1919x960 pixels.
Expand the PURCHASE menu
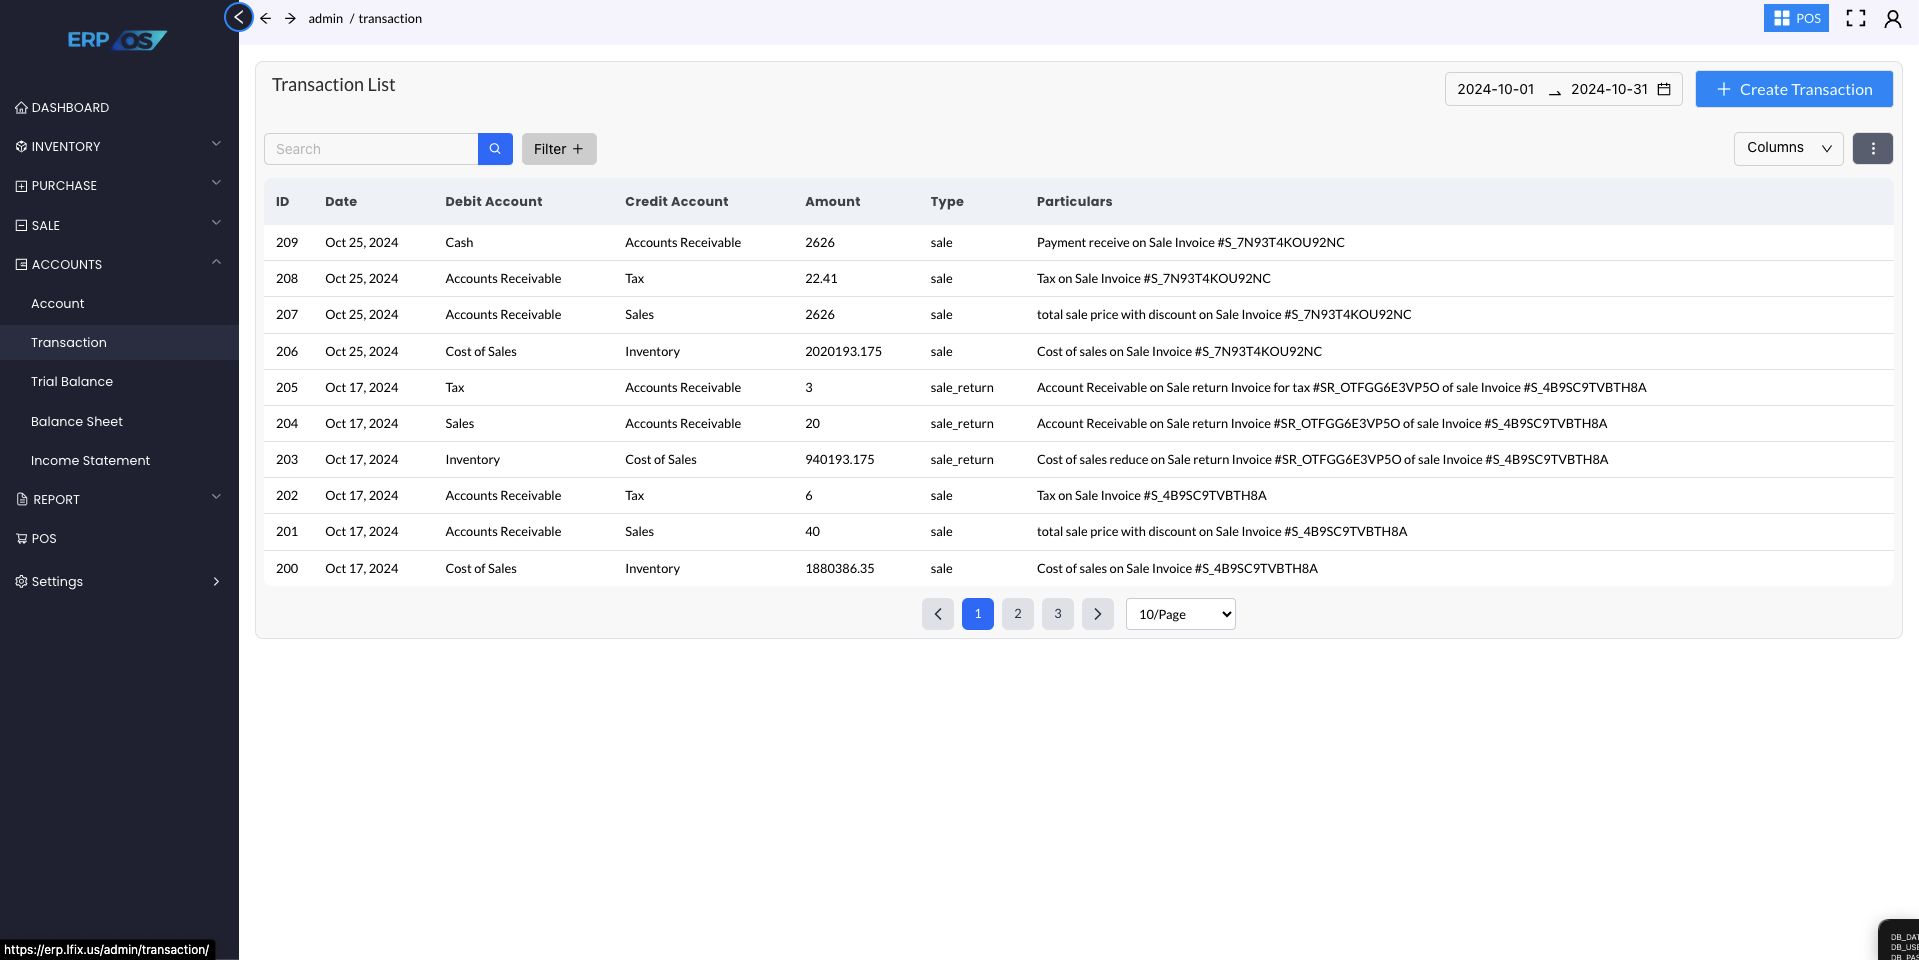pos(119,186)
